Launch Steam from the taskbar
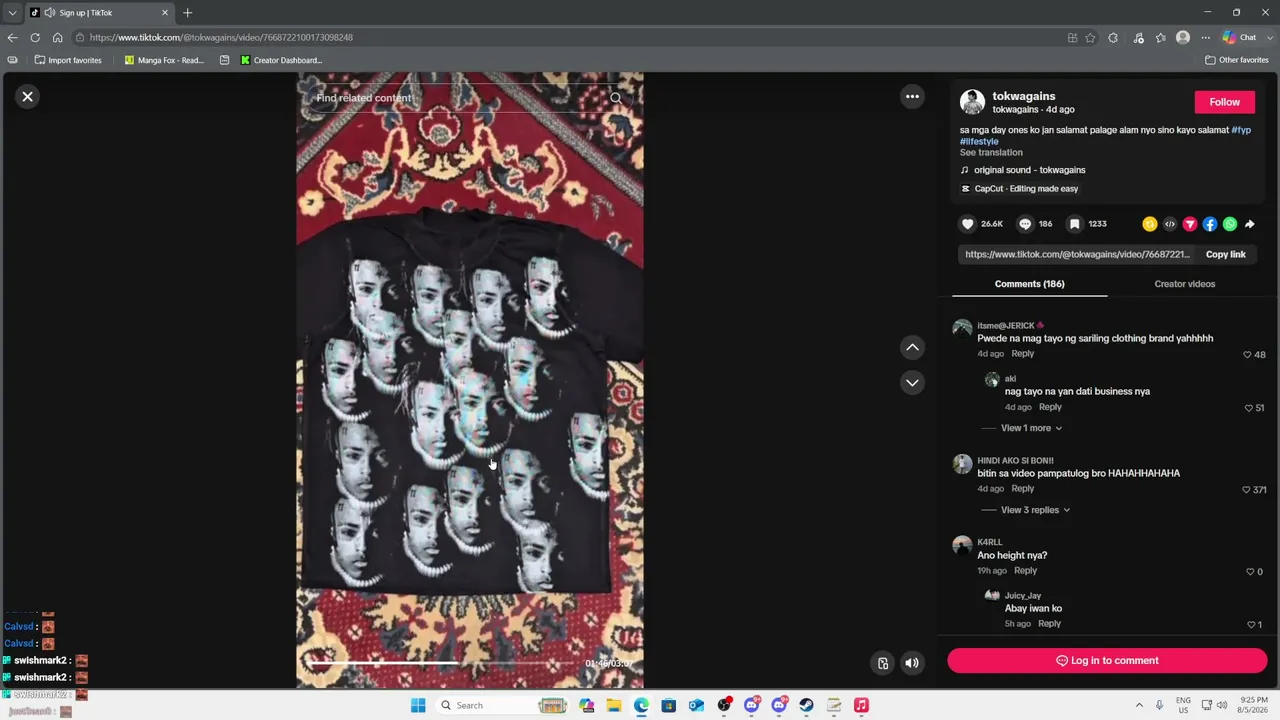 point(806,705)
